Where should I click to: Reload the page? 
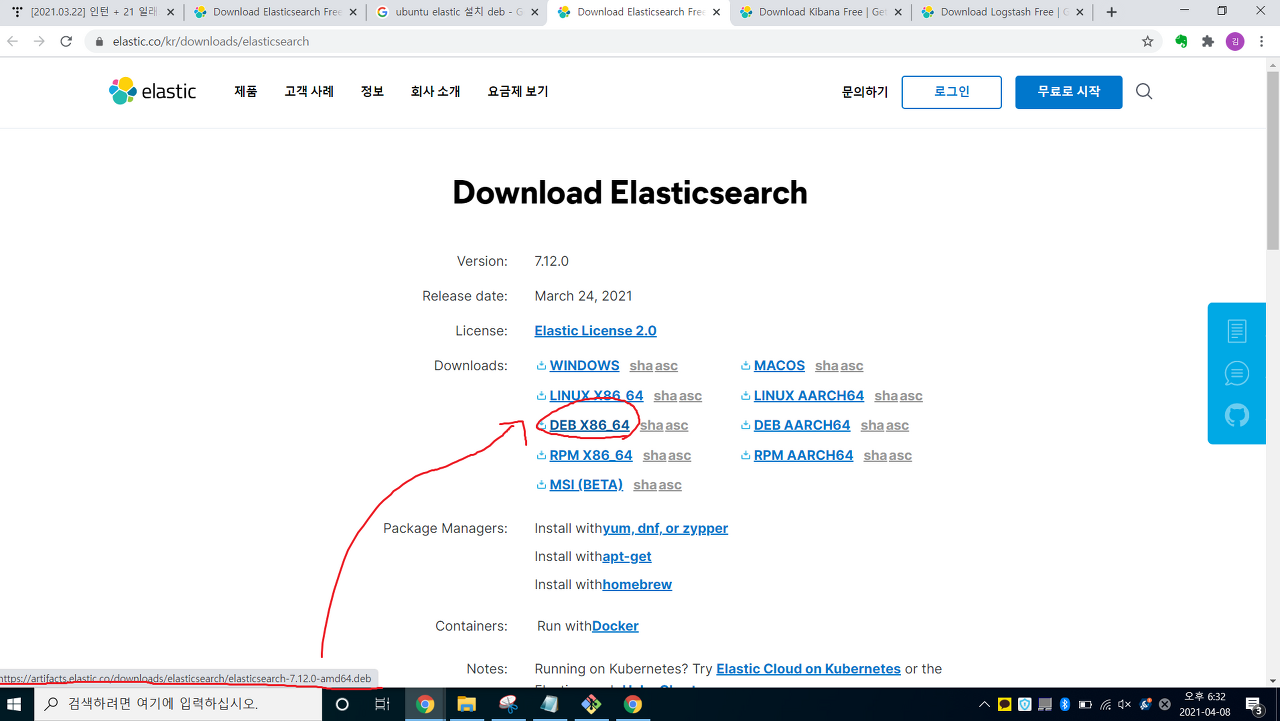tap(66, 41)
